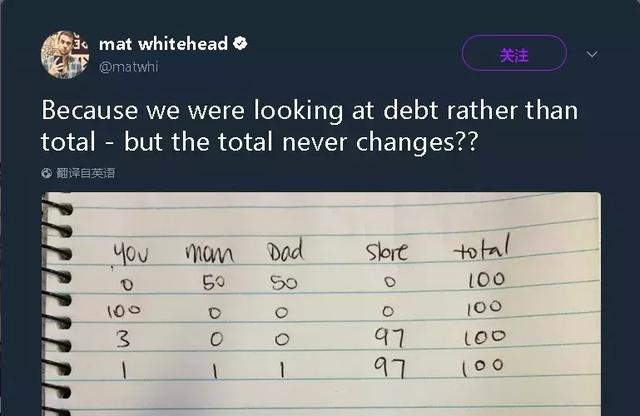This screenshot has width=640, height=416.
Task: Click the handwritten 3 in You column
Action: click(123, 339)
